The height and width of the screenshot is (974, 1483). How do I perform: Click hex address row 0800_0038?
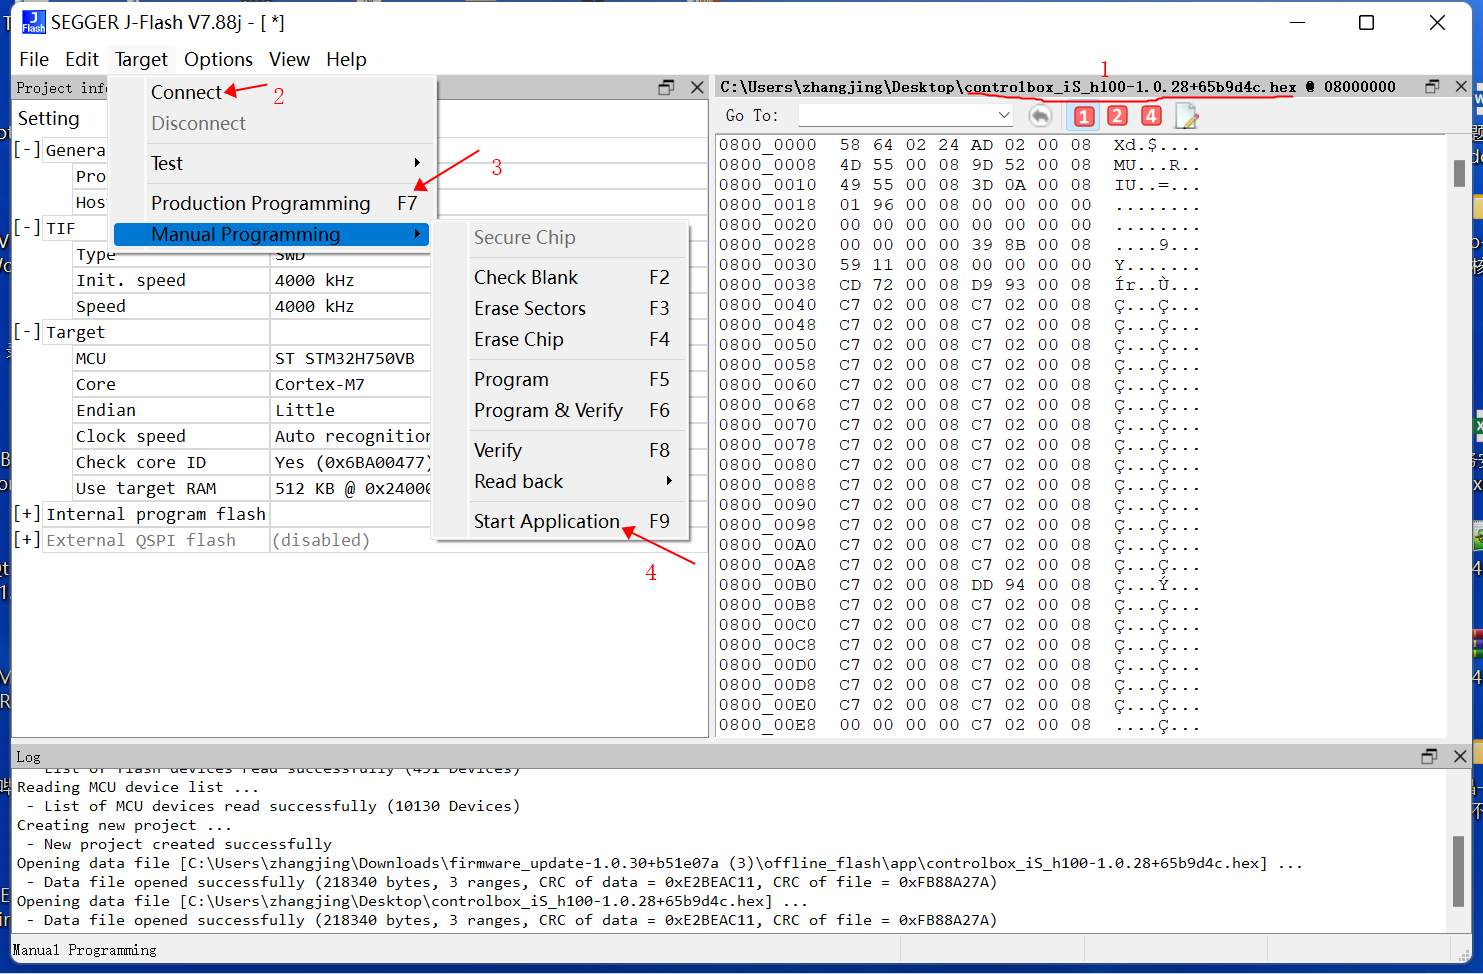pyautogui.click(x=767, y=285)
